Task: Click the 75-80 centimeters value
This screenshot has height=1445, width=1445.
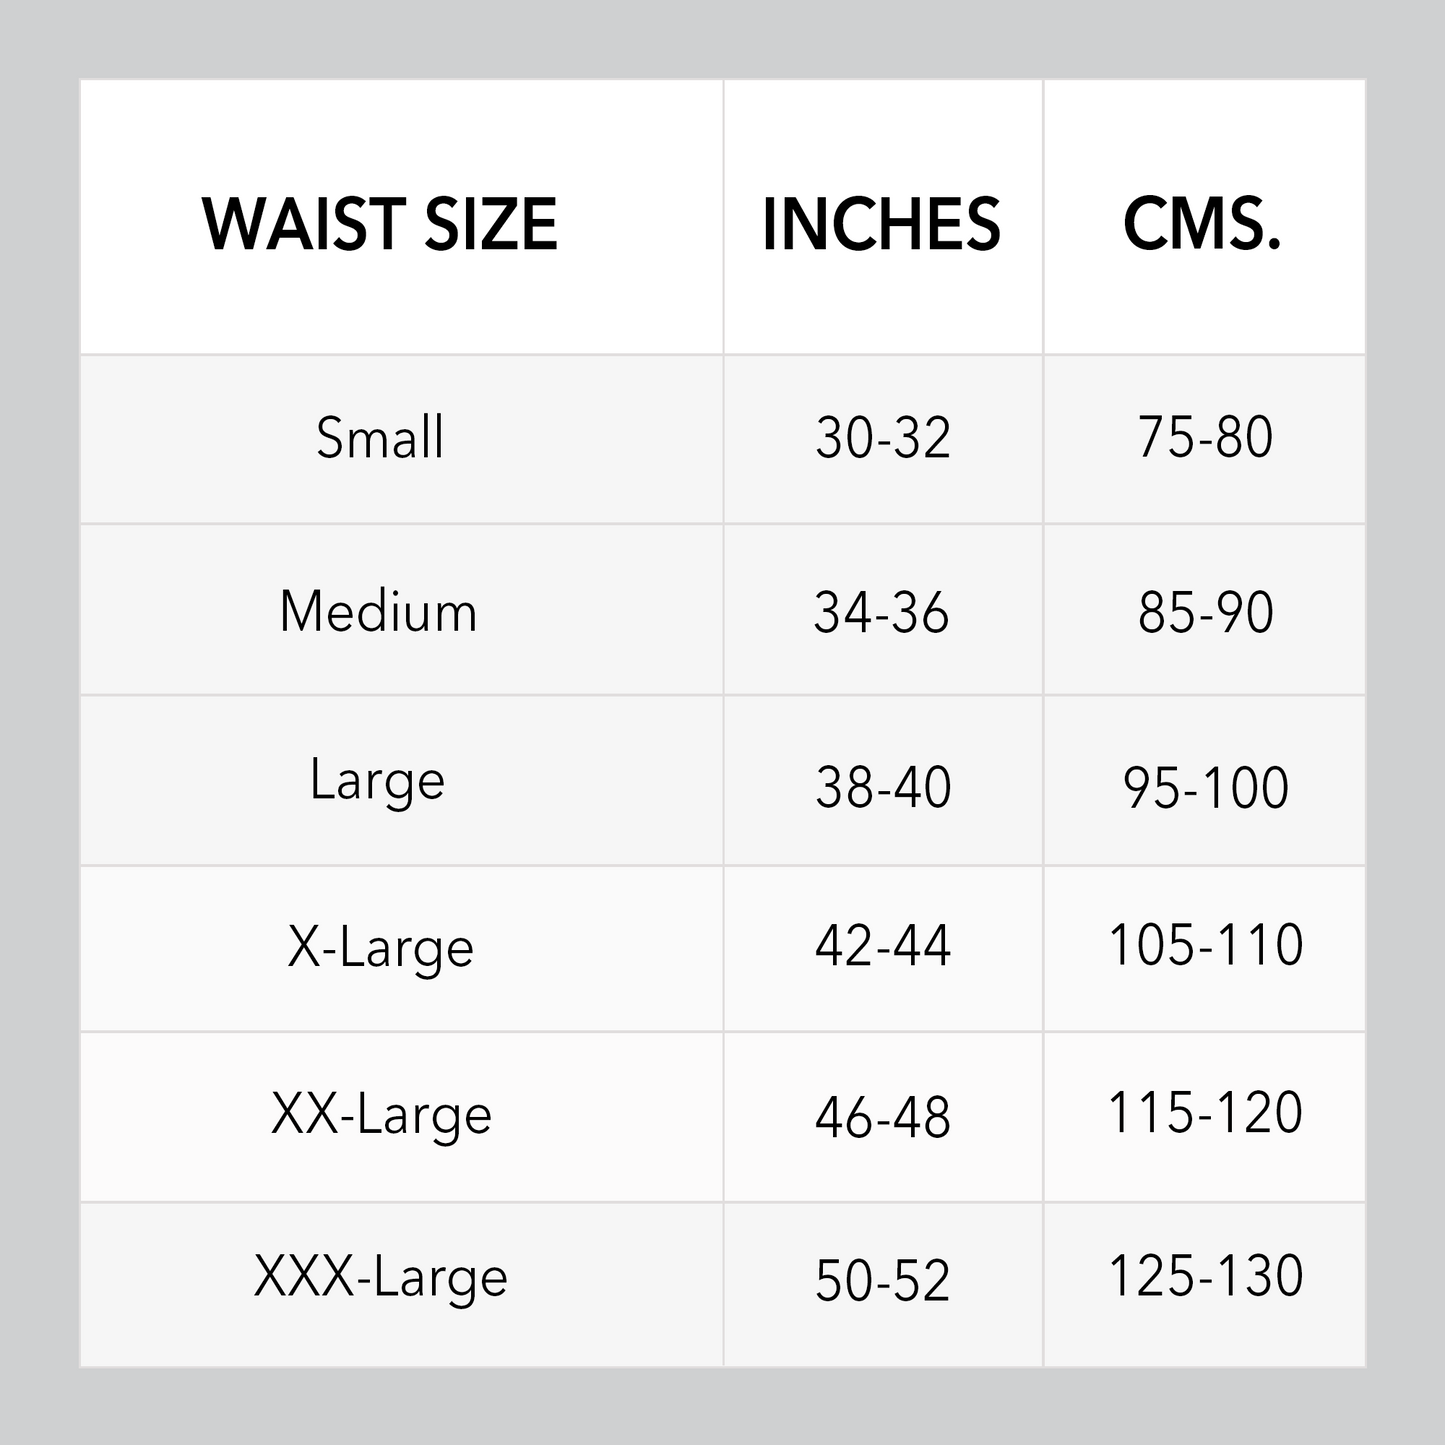Action: coord(1205,438)
